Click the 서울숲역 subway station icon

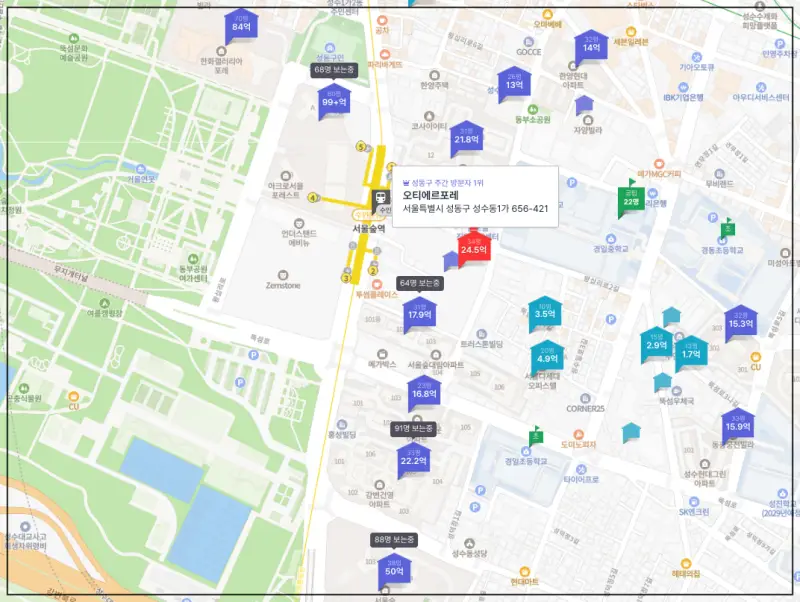tap(380, 197)
